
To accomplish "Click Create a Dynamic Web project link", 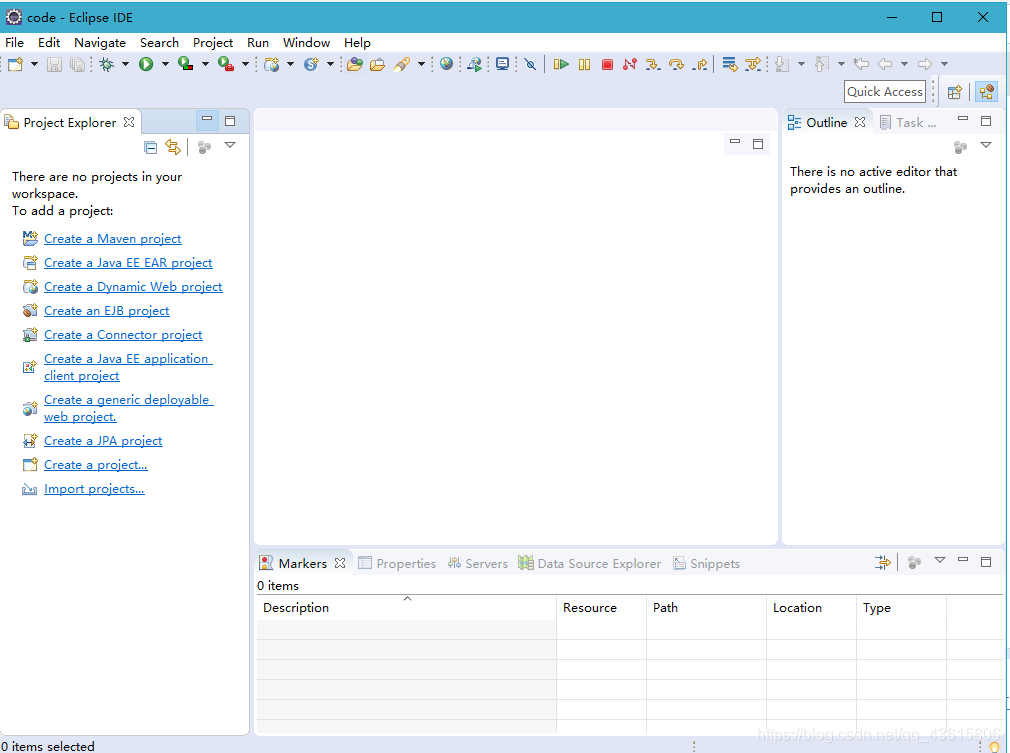I will click(133, 287).
